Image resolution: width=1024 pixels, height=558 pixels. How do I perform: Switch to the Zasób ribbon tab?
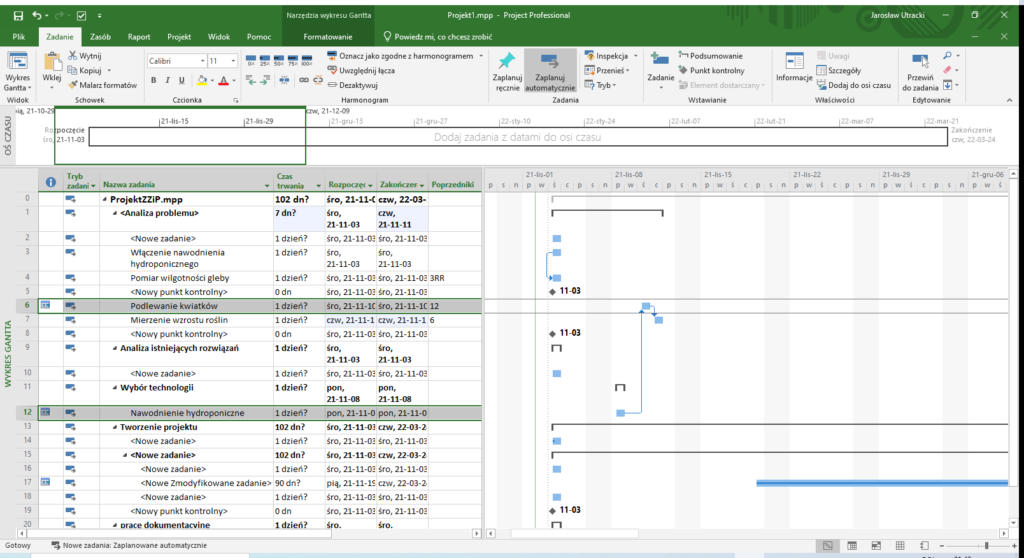pyautogui.click(x=100, y=36)
